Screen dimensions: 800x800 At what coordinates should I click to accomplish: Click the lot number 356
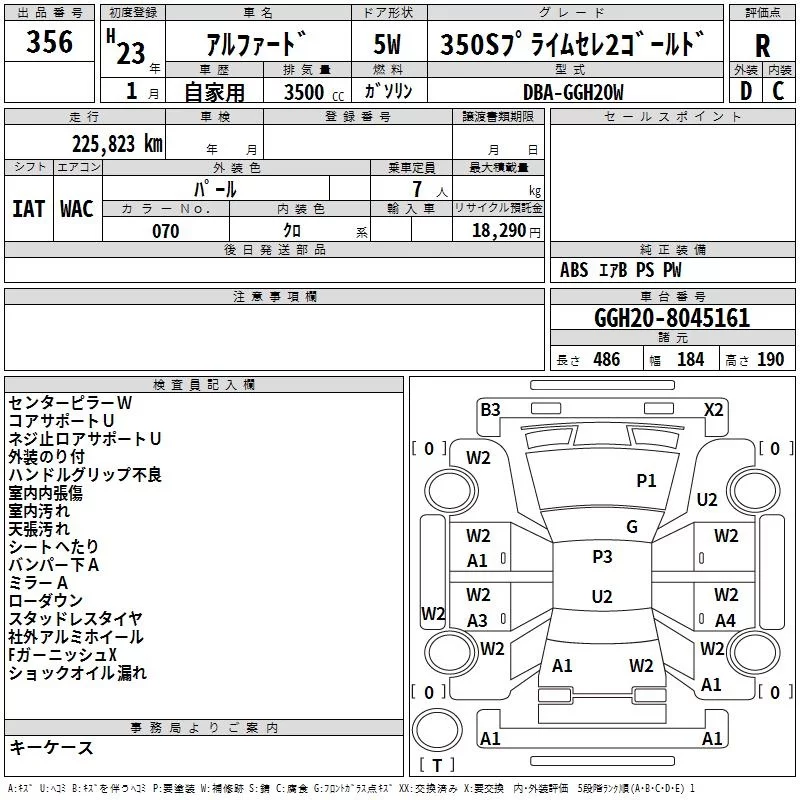[x=50, y=42]
